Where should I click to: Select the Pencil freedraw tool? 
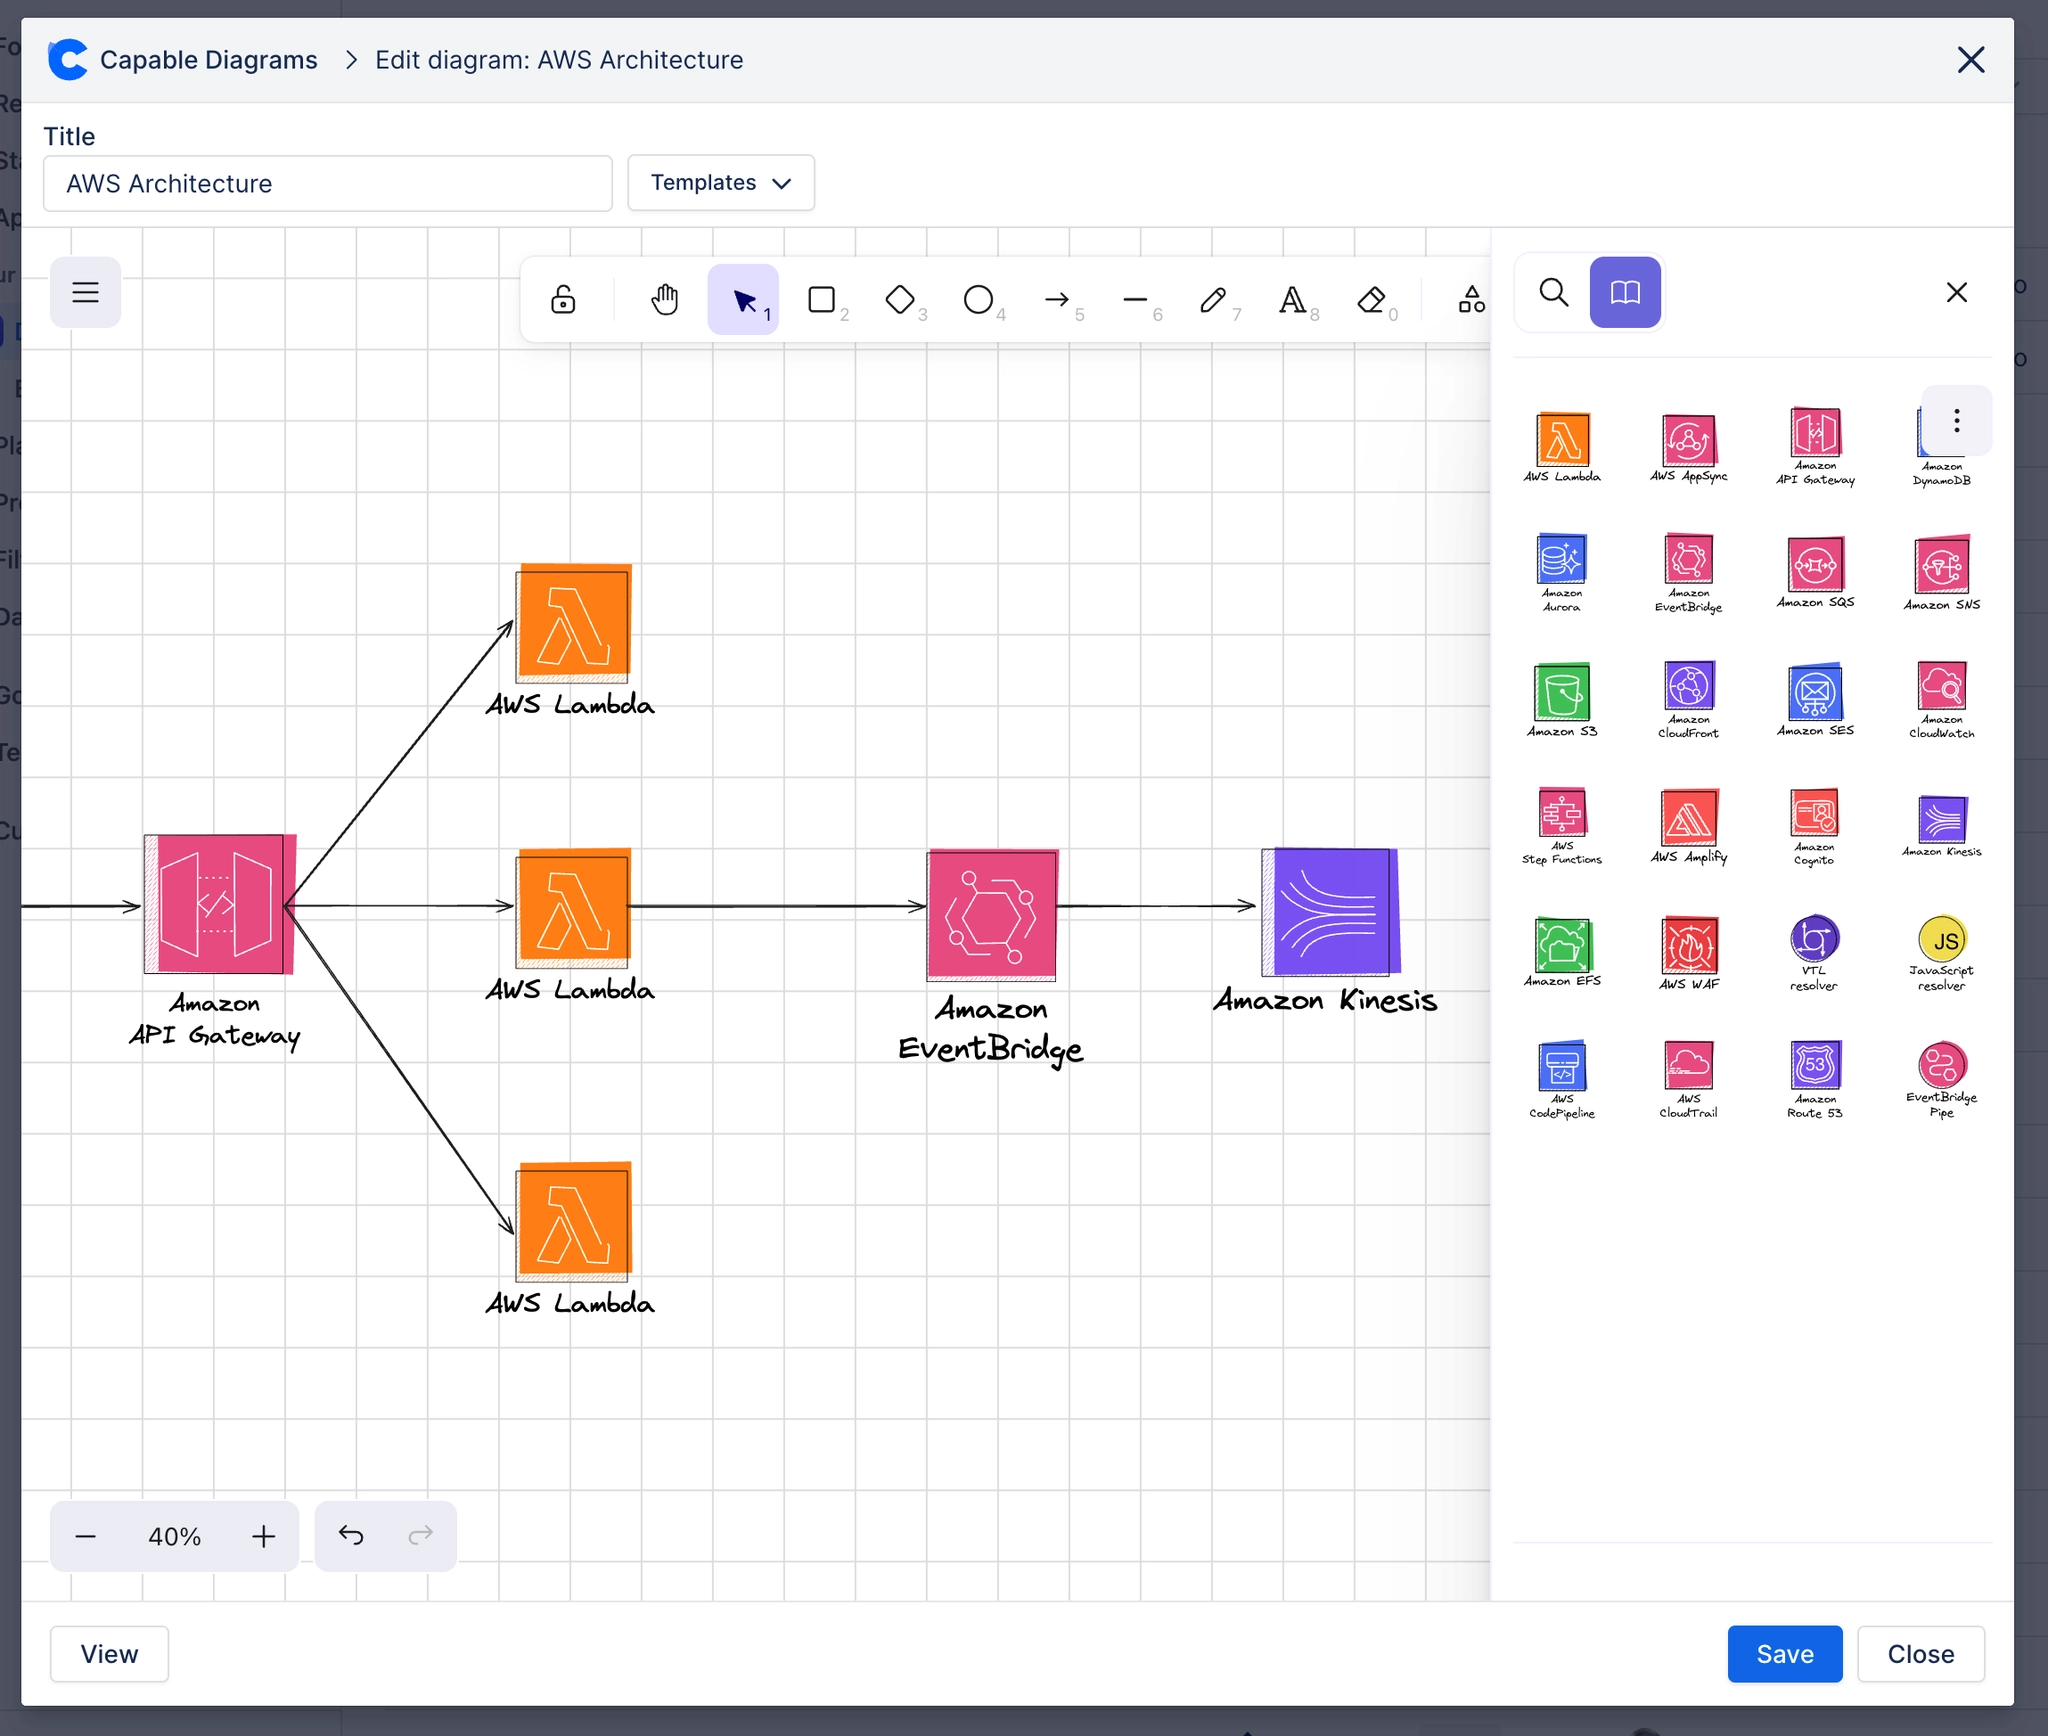click(x=1213, y=299)
